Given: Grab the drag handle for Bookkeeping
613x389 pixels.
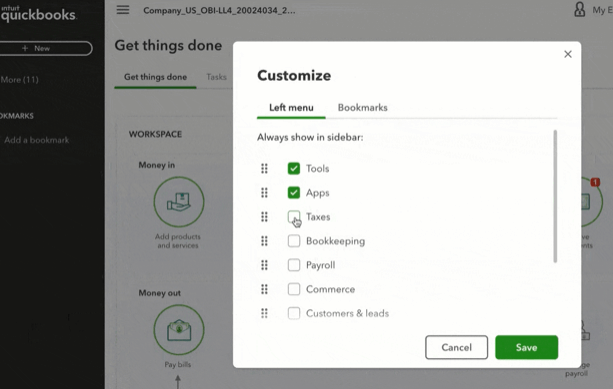Looking at the screenshot, I should pyautogui.click(x=264, y=241).
